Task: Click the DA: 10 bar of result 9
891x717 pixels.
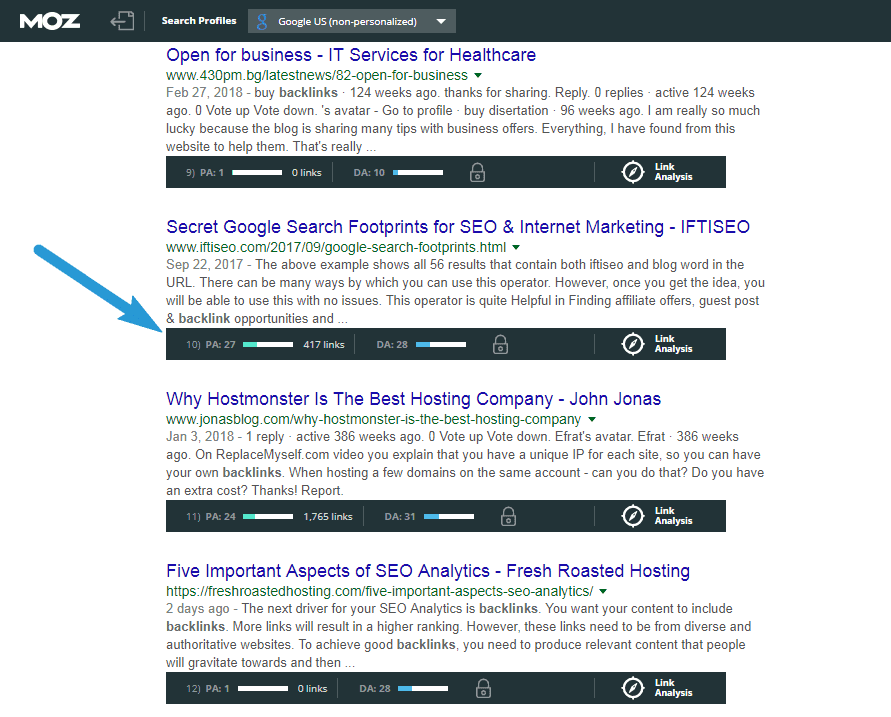Action: point(418,172)
